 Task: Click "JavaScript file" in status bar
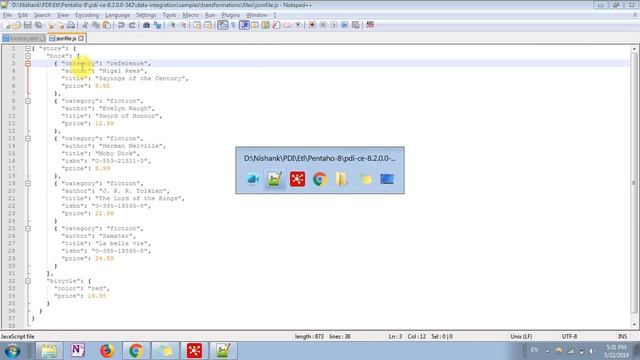pyautogui.click(x=18, y=337)
